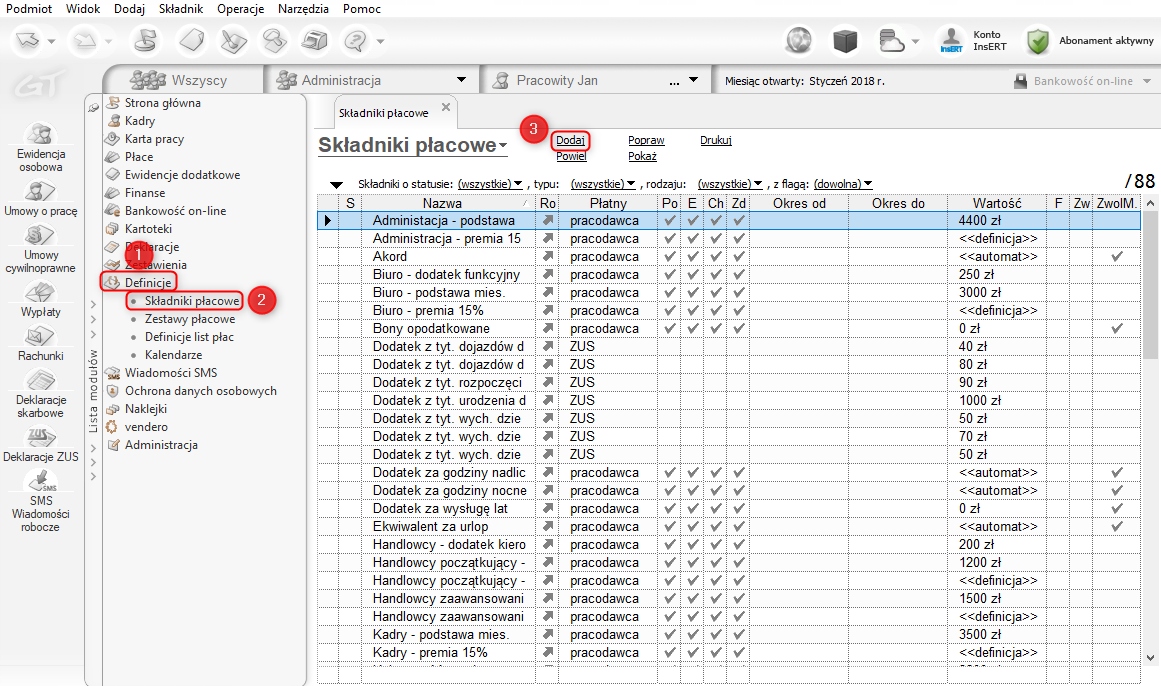Toggle ZwolM. checkmark for Bony opodatkowane row
Viewport: 1161px width, 686px height.
point(1117,329)
